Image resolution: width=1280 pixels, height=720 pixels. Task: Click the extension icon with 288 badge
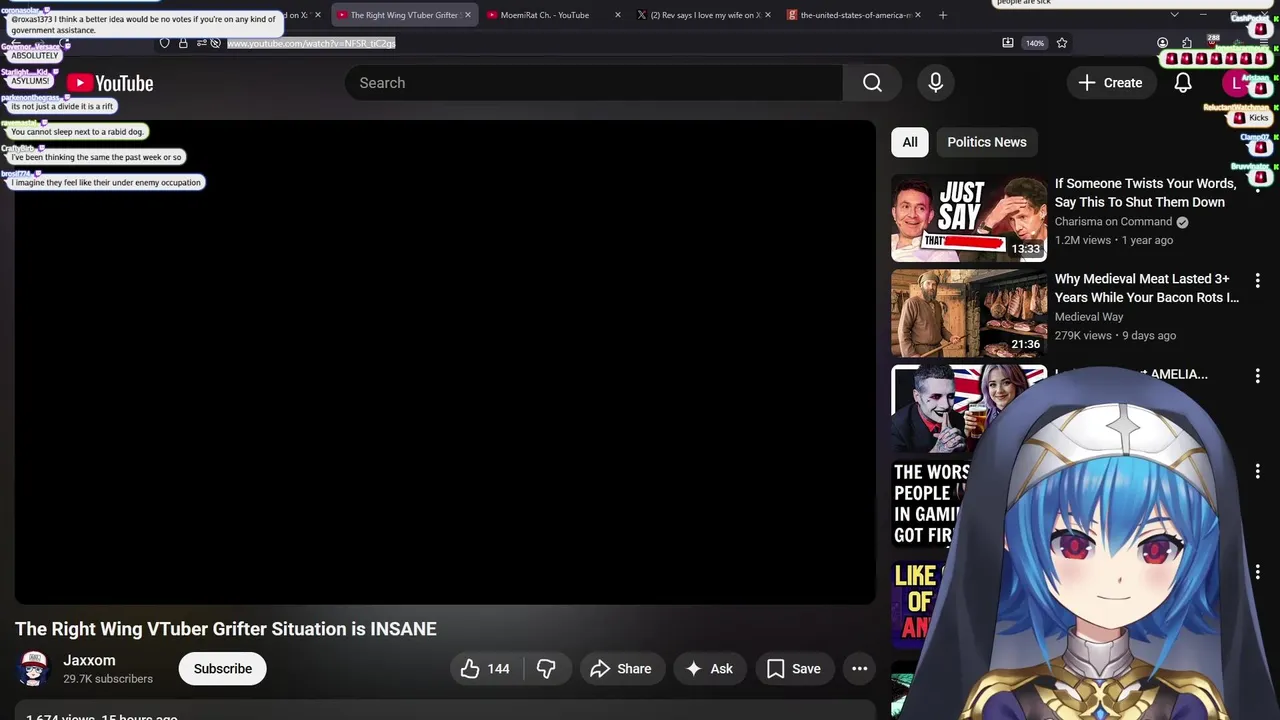pyautogui.click(x=1212, y=42)
